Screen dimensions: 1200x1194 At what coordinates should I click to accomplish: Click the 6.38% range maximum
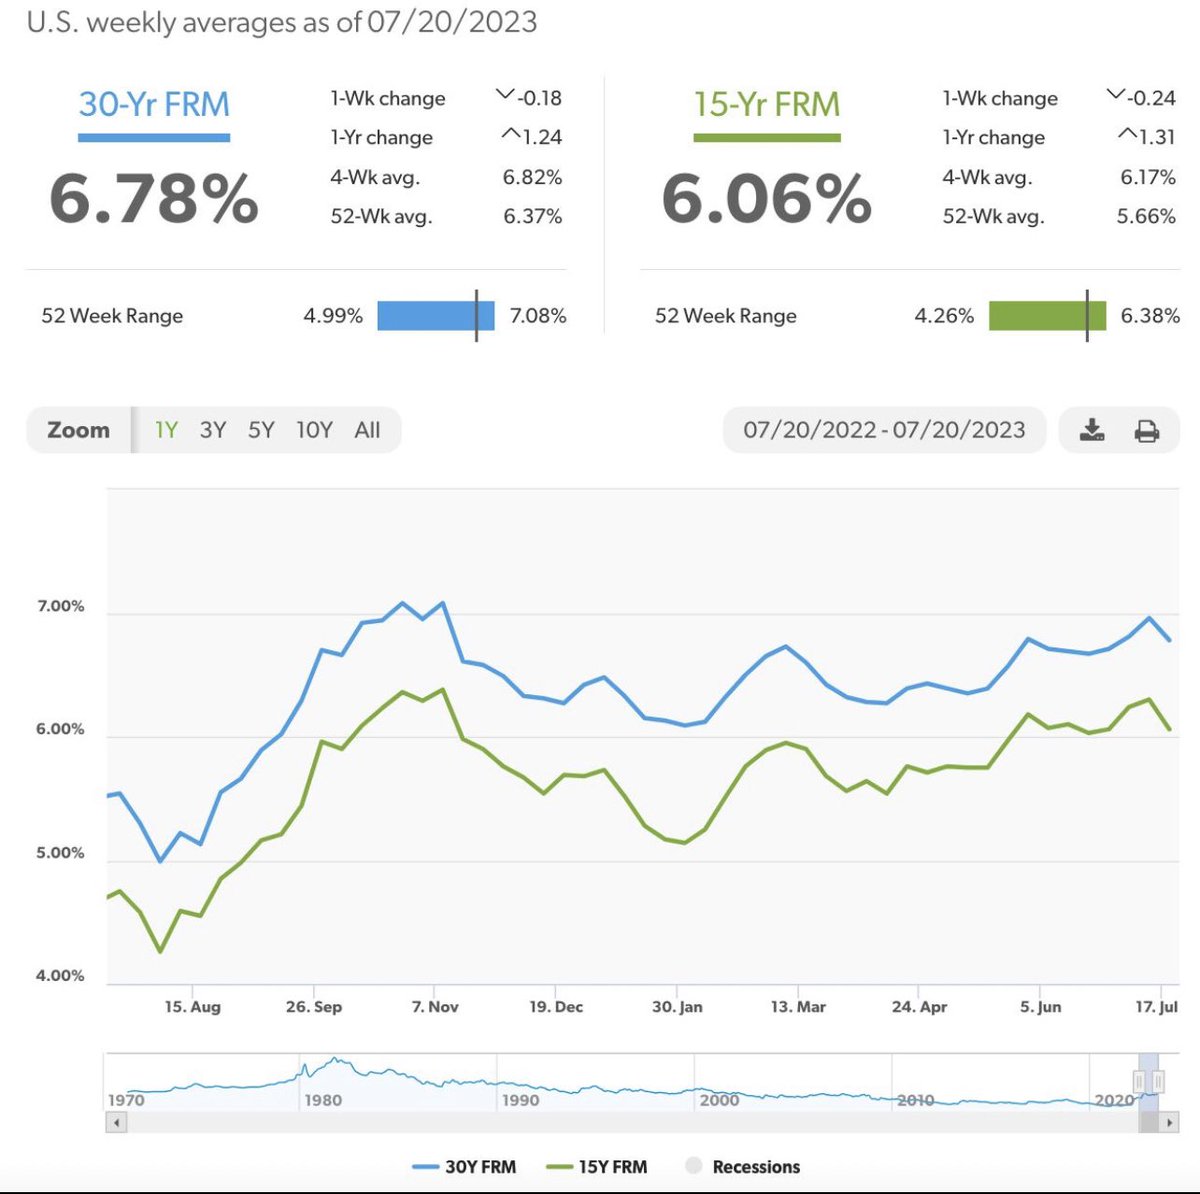(x=1150, y=316)
